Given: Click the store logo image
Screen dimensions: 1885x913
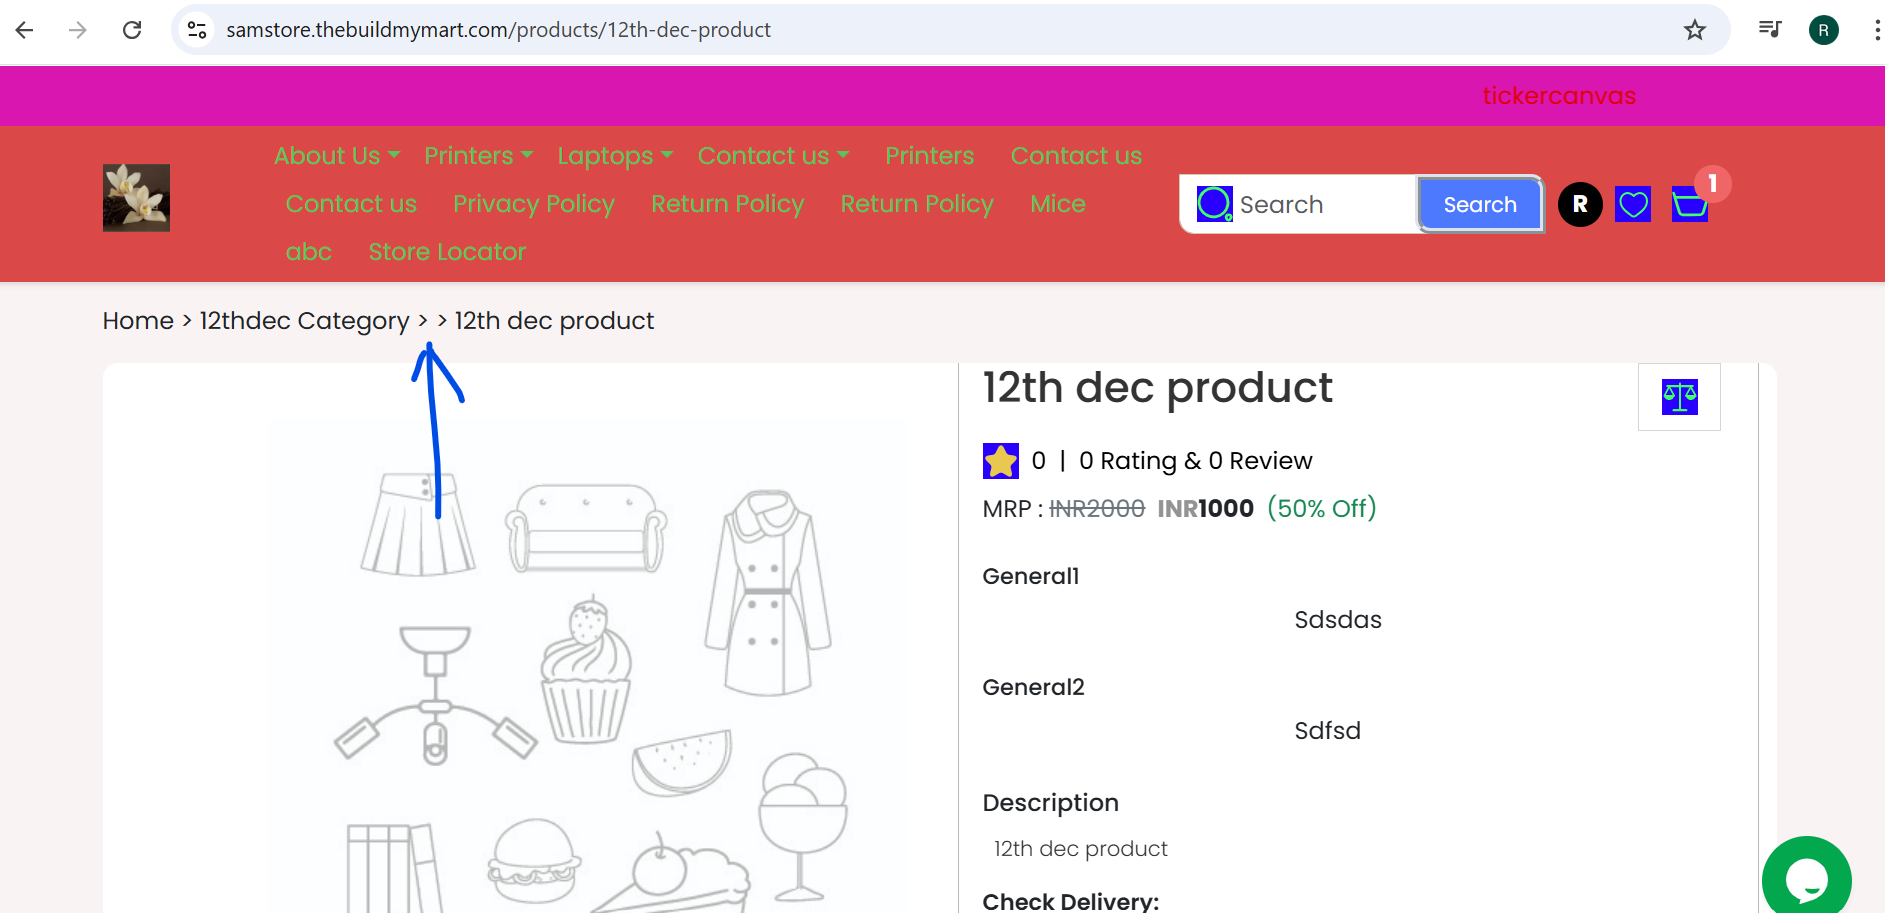Looking at the screenshot, I should [x=136, y=198].
